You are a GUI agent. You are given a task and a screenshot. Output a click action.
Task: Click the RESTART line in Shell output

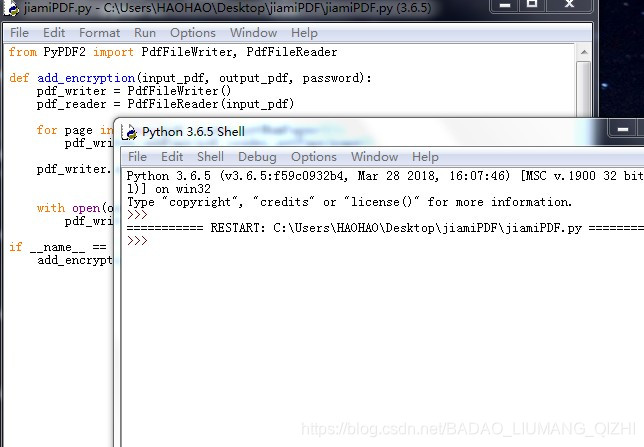(x=385, y=228)
